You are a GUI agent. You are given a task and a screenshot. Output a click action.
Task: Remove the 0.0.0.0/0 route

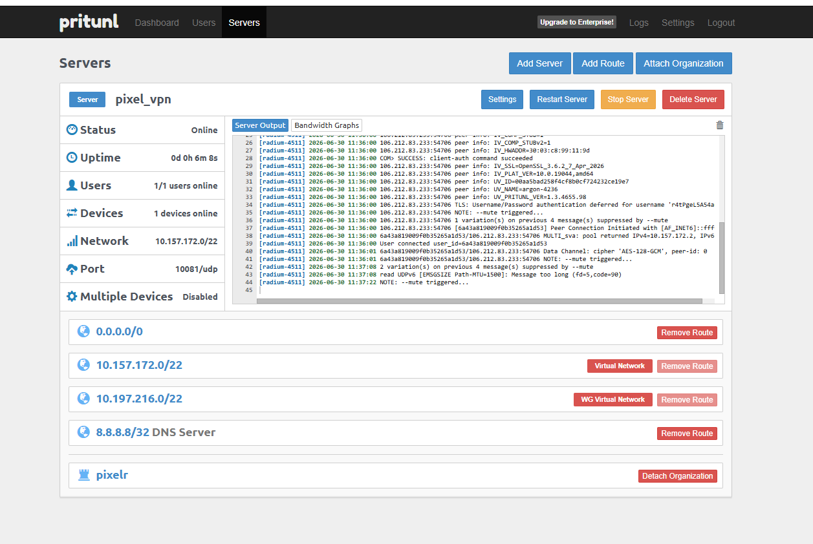[x=686, y=332]
